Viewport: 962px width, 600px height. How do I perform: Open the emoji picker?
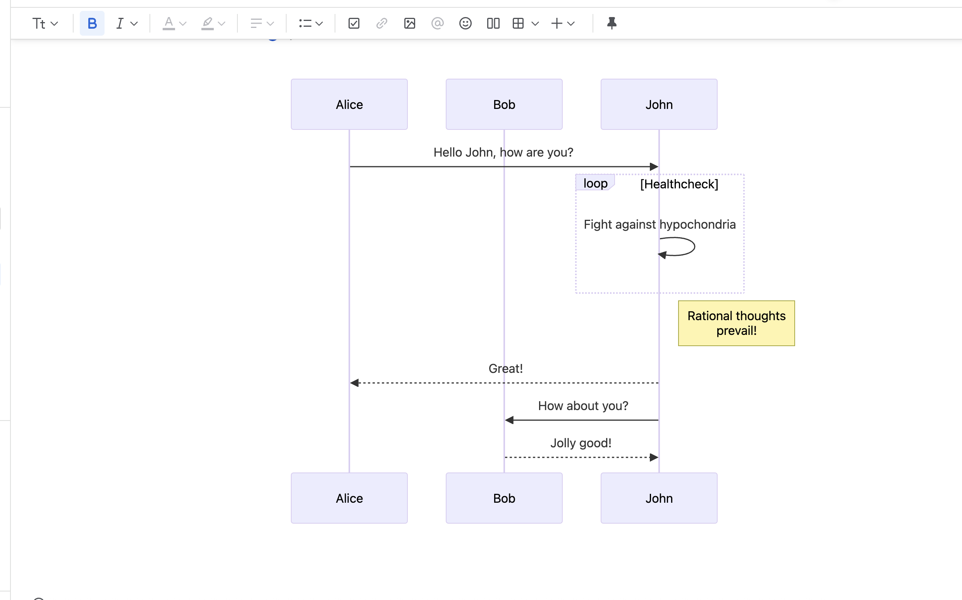tap(465, 23)
